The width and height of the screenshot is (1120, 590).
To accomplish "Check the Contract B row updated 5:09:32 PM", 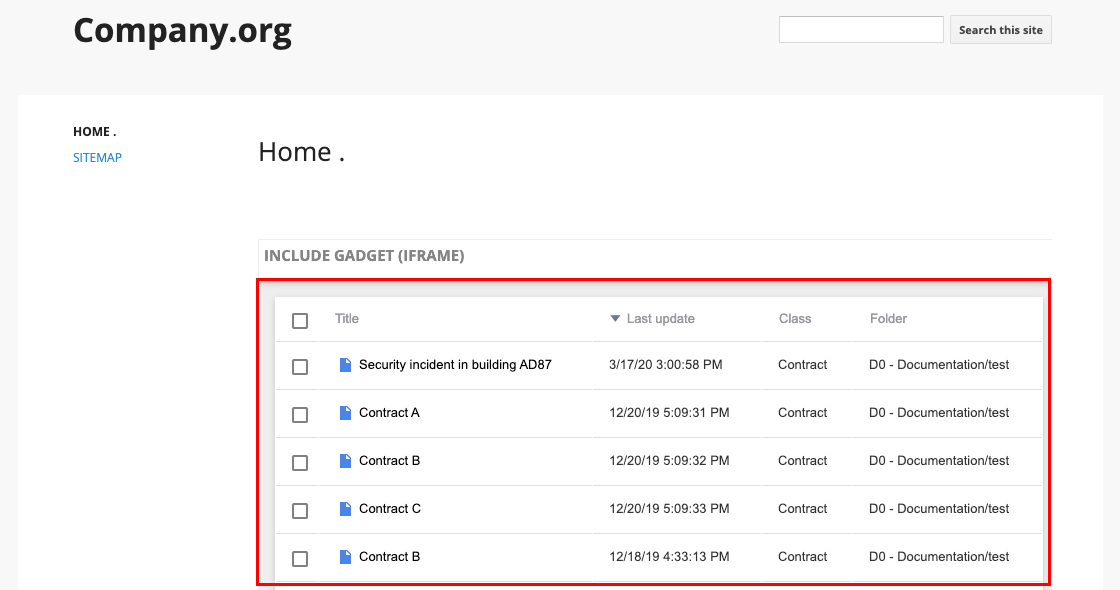I will pos(300,462).
